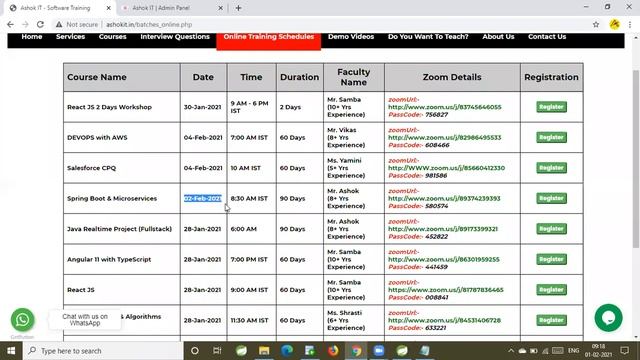
Task: Open the Services menu item
Action: tap(70, 36)
